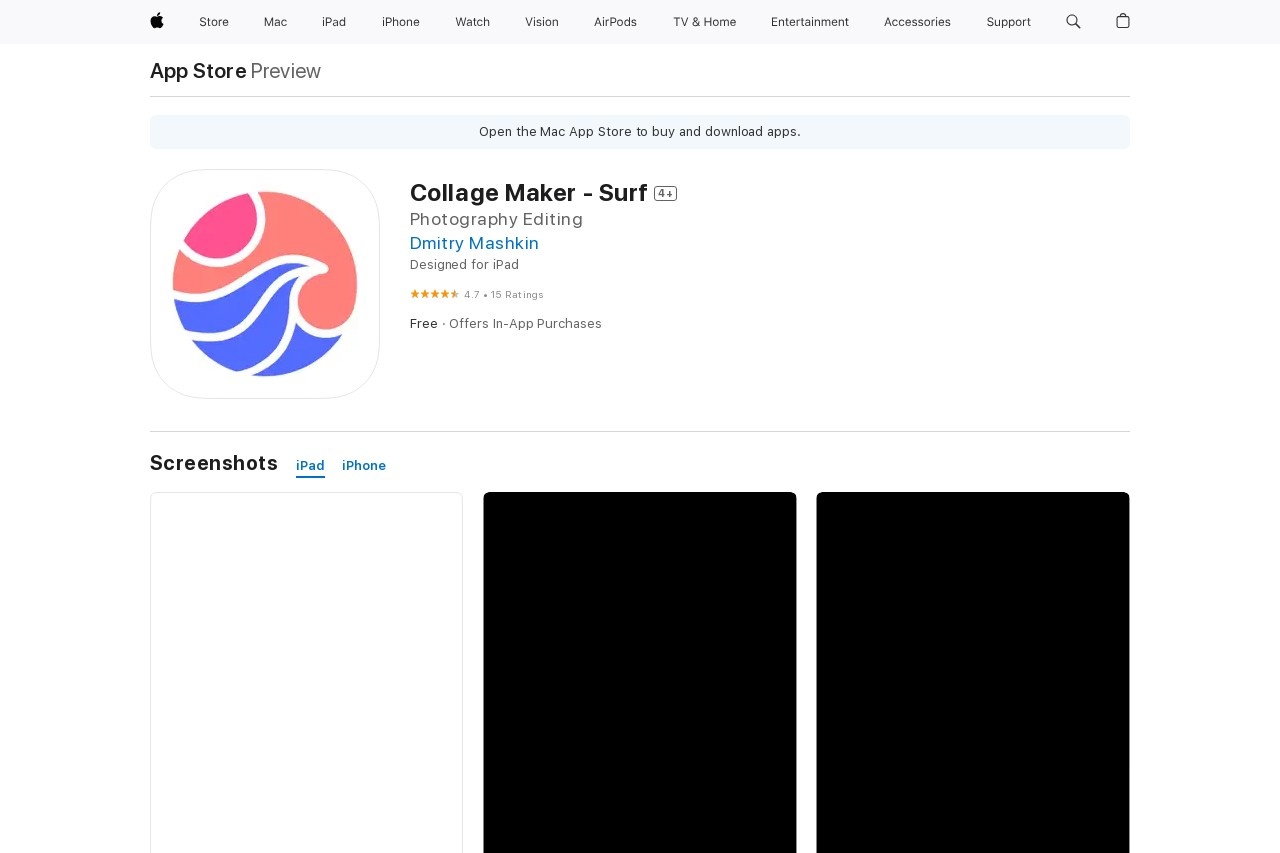Click the 'Designed for iPad' text

[464, 265]
